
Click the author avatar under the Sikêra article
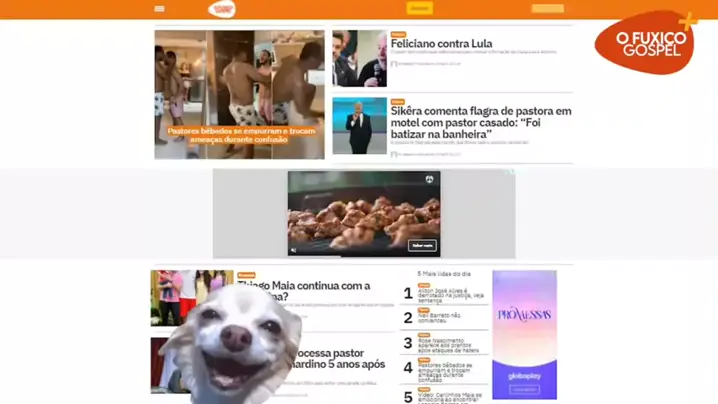coord(394,154)
